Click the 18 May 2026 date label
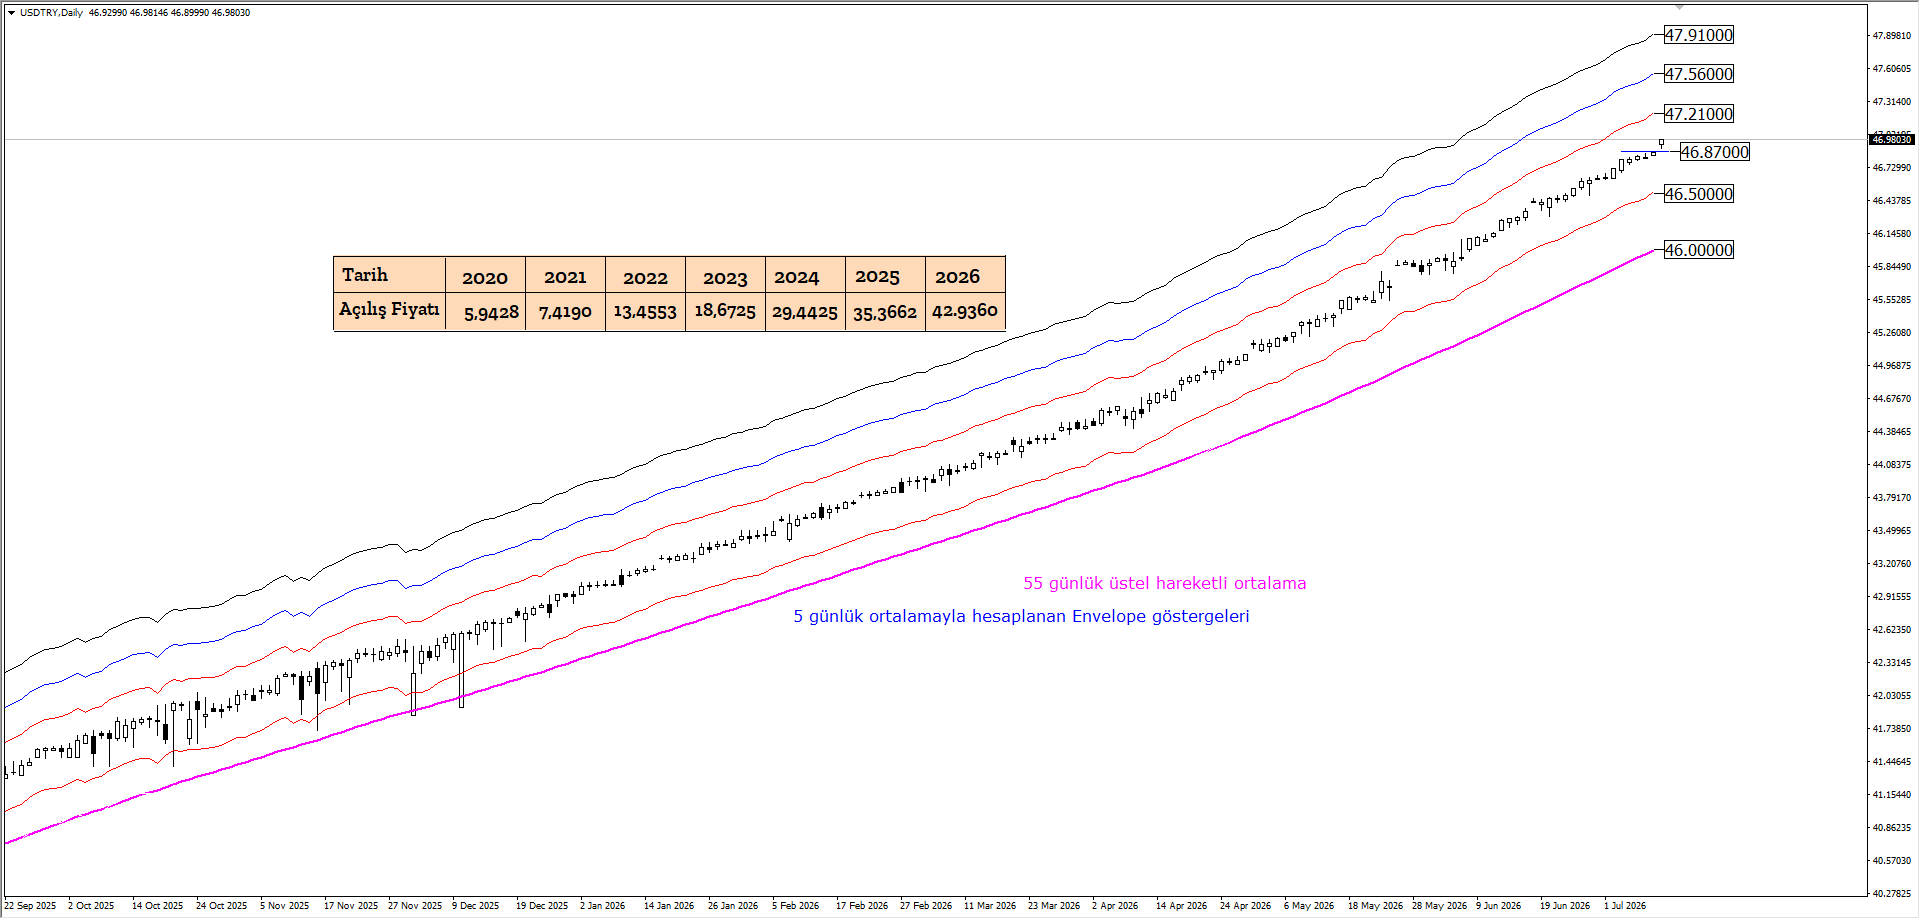The image size is (1920, 919). pyautogui.click(x=1375, y=906)
